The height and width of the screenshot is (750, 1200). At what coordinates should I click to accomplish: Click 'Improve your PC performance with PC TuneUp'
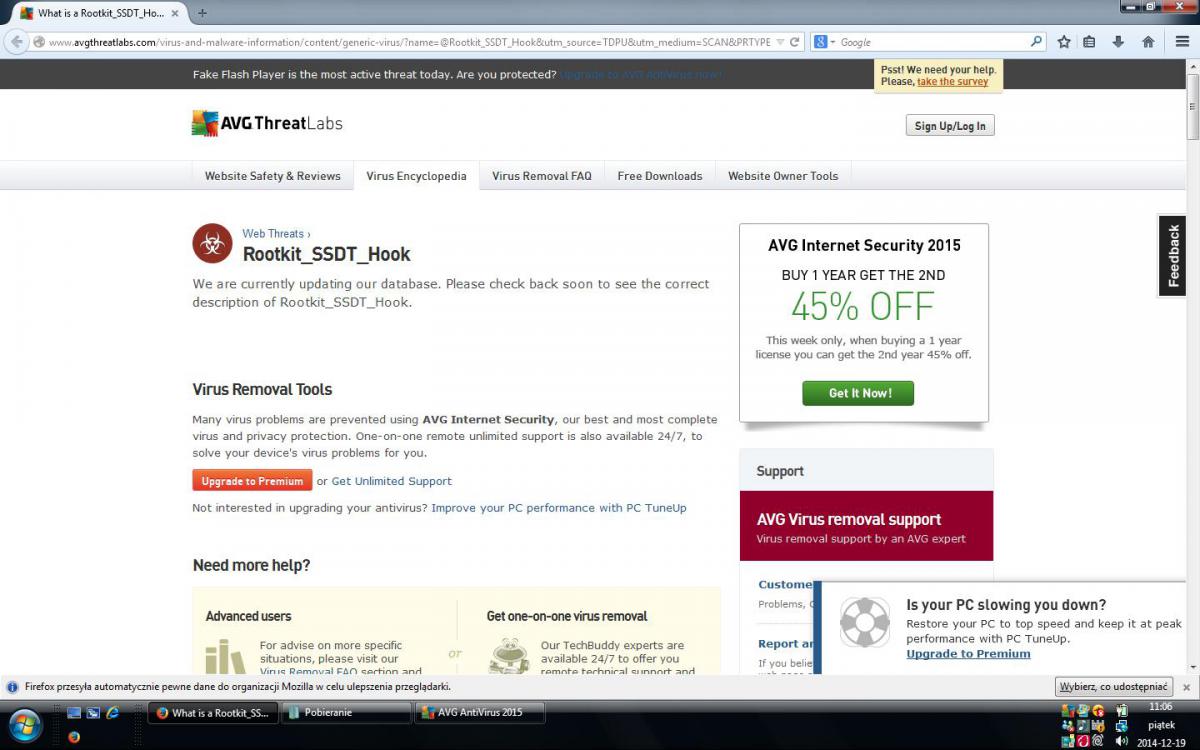click(x=559, y=508)
